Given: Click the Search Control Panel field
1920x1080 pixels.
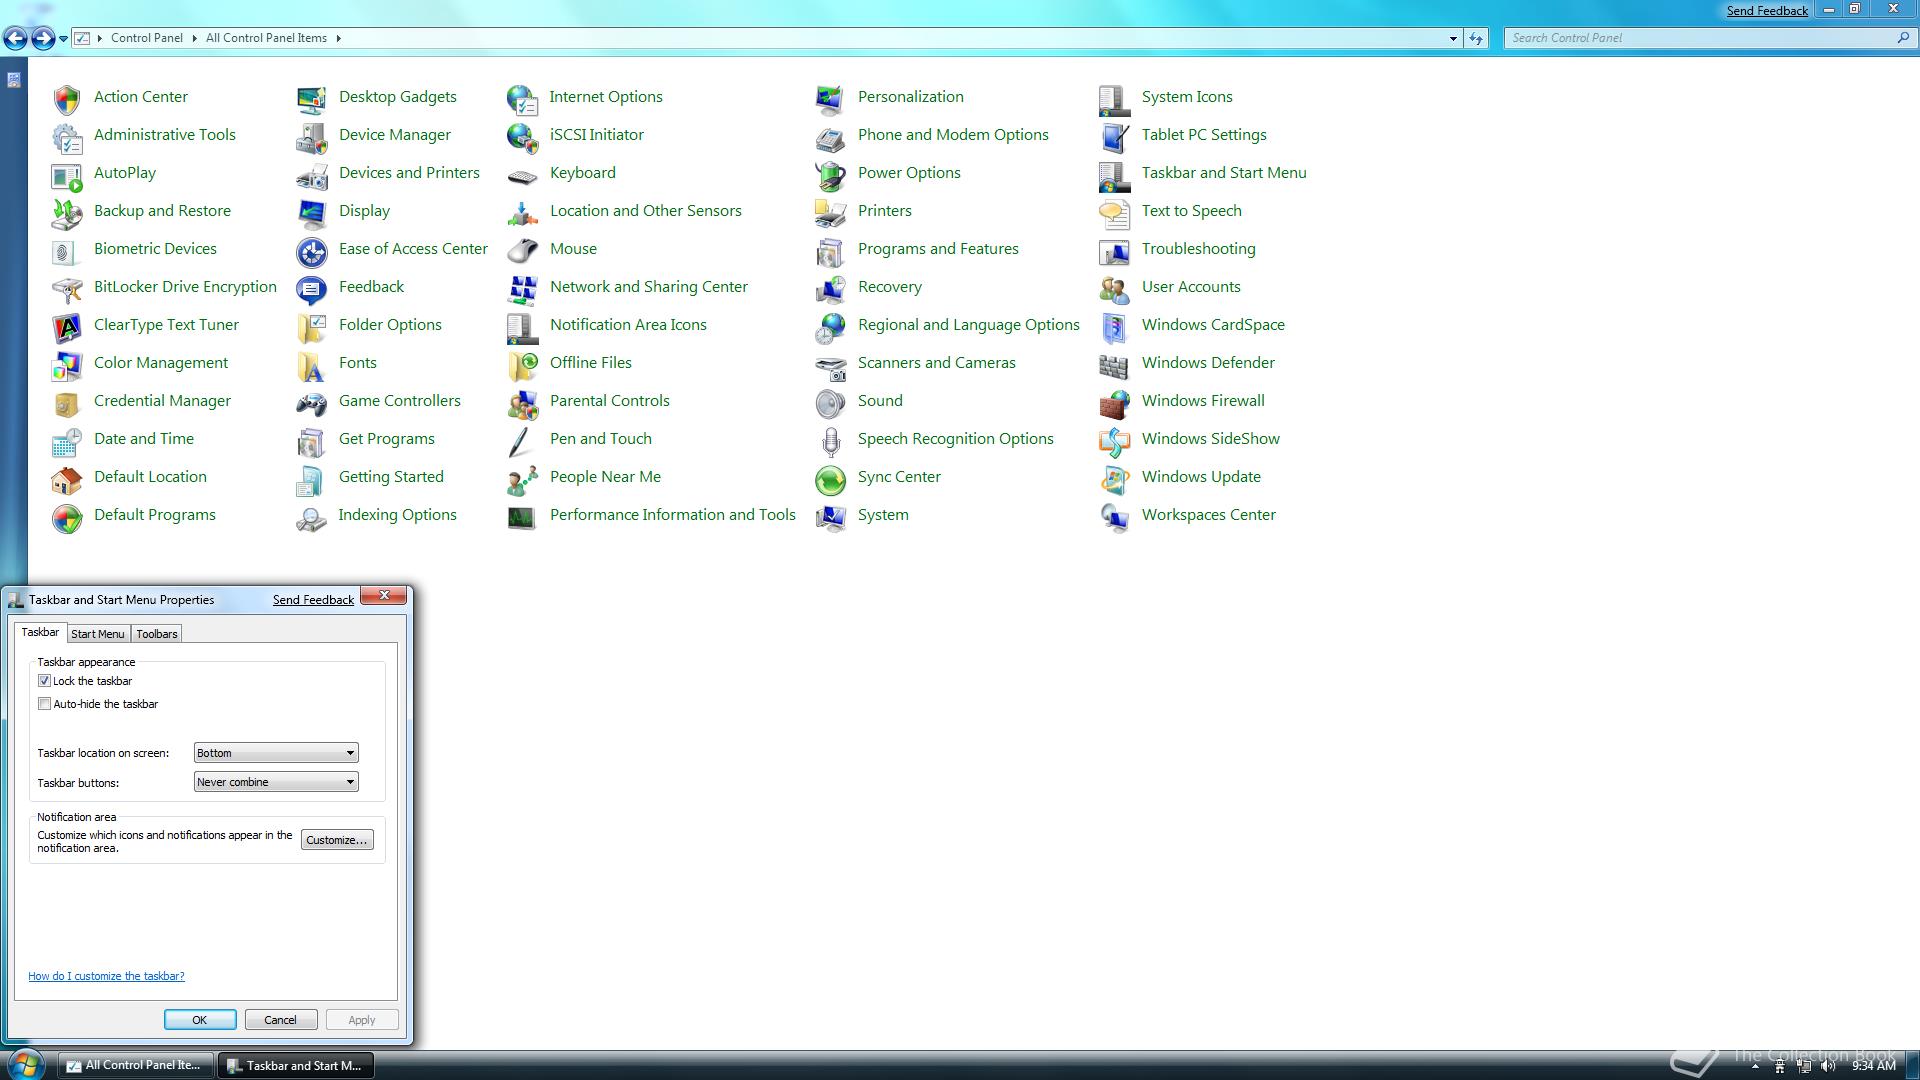Looking at the screenshot, I should (1710, 38).
